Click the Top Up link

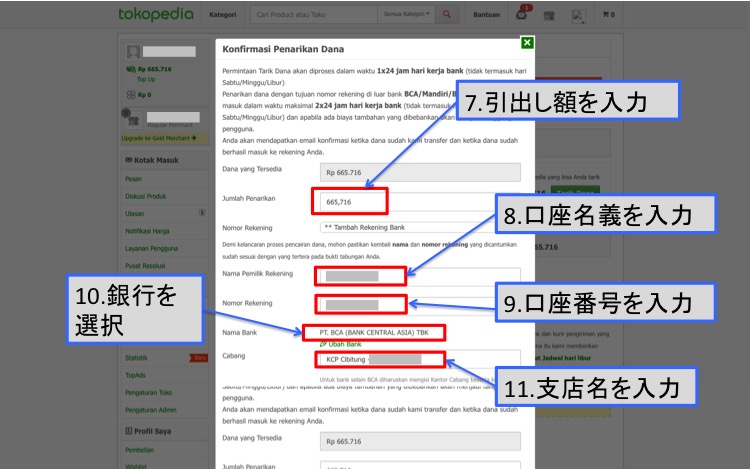[146, 79]
